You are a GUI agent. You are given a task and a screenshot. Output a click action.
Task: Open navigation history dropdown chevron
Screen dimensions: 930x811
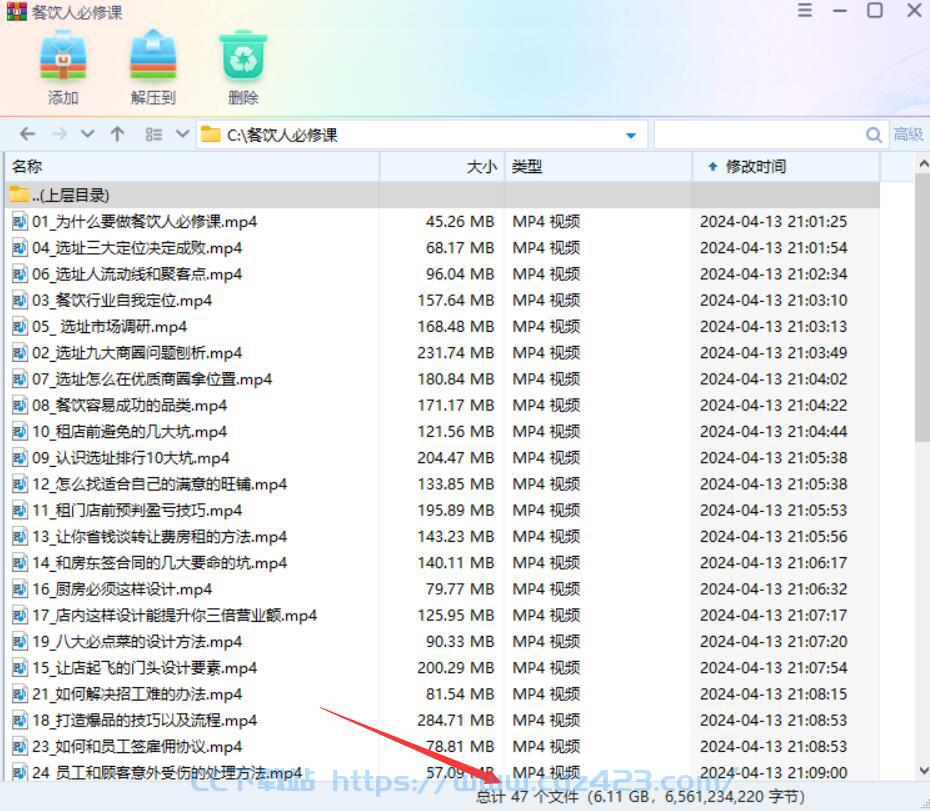coord(87,134)
